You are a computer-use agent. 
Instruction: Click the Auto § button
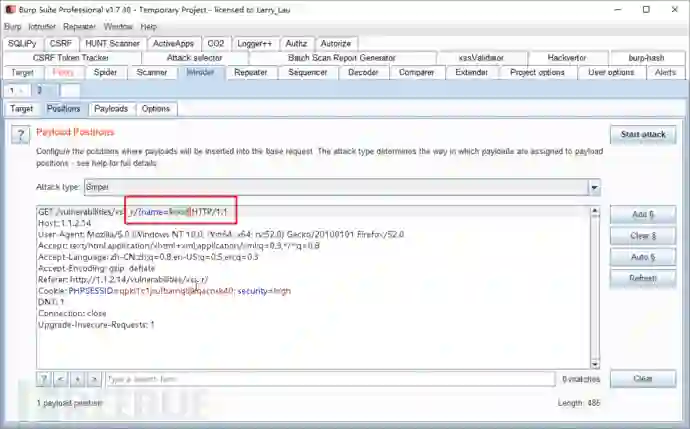[x=643, y=257]
